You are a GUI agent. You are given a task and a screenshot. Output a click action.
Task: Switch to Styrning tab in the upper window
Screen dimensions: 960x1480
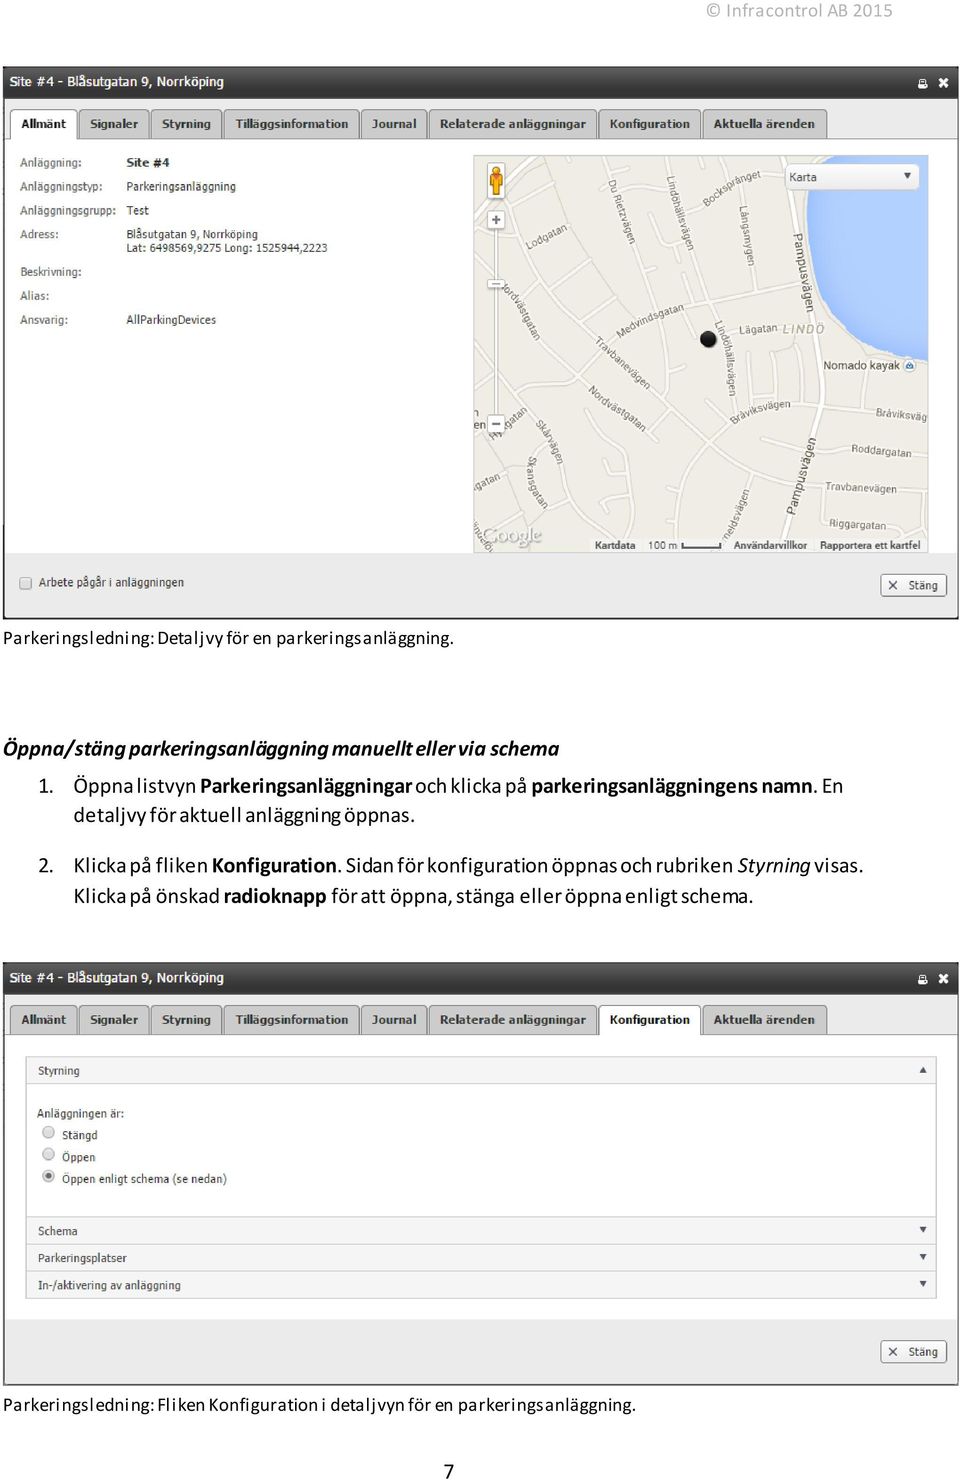pos(186,124)
